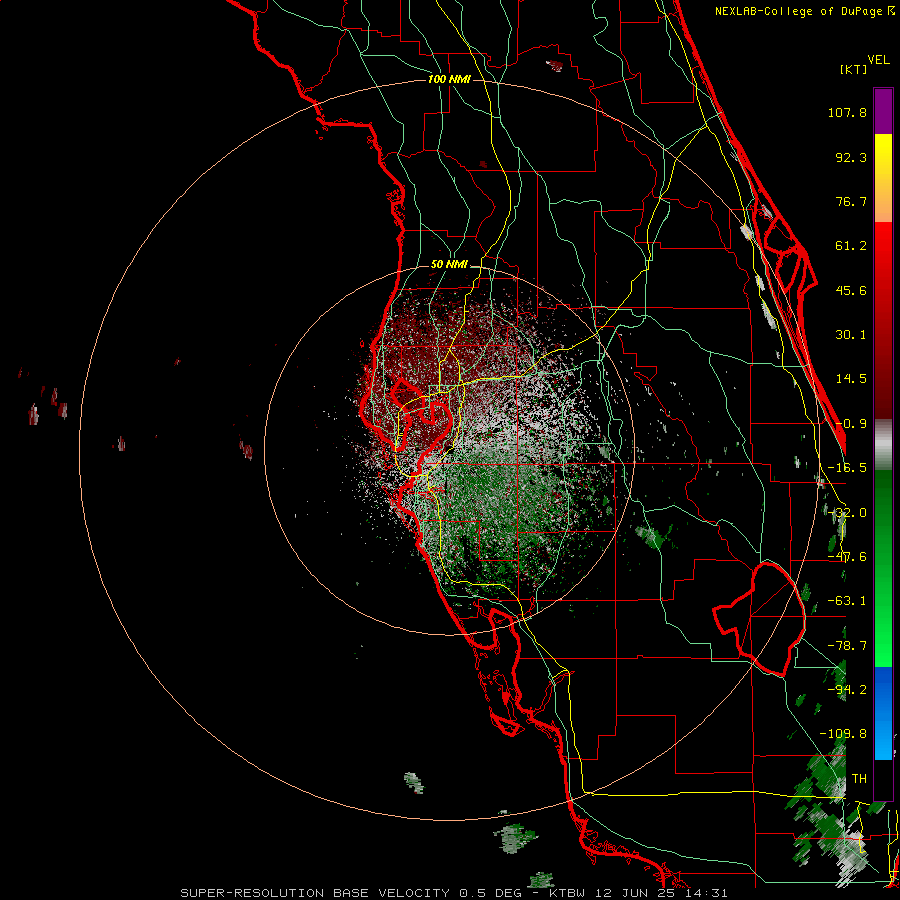
Task: Click the NEXLAB-College of DuPage header text
Action: click(x=804, y=11)
